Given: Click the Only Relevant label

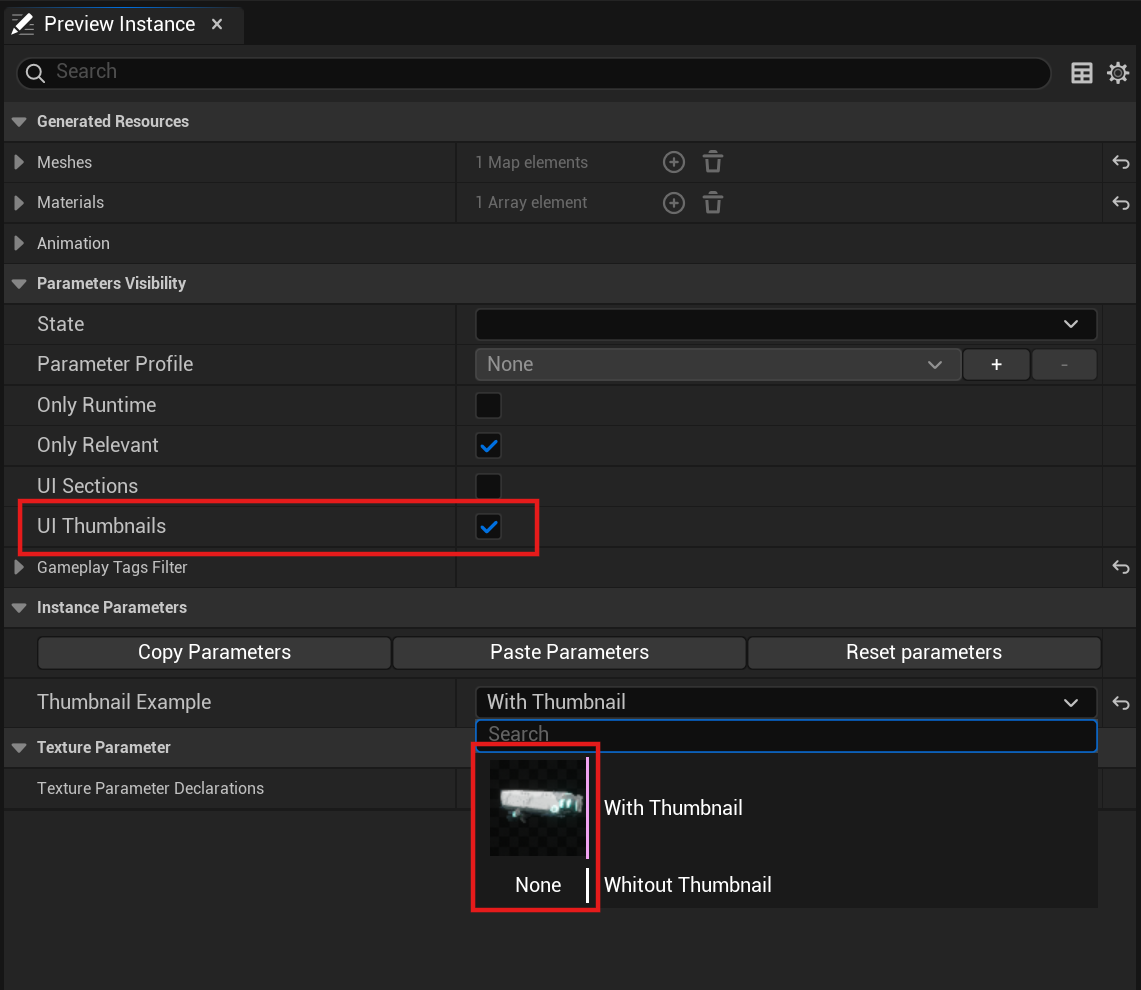Looking at the screenshot, I should (98, 446).
